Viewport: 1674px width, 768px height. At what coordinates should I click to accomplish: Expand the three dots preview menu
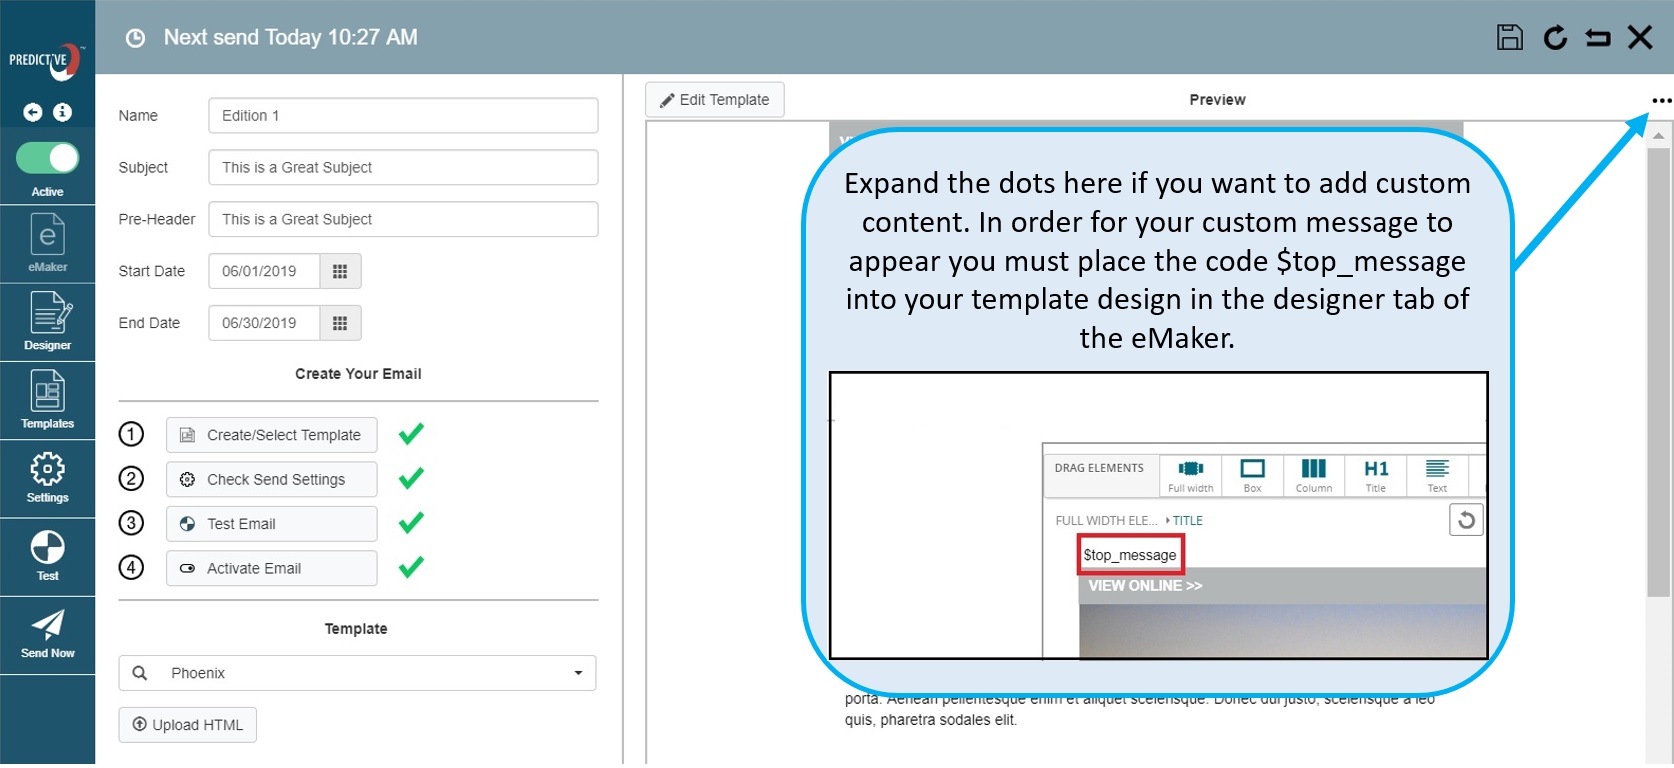click(x=1661, y=100)
